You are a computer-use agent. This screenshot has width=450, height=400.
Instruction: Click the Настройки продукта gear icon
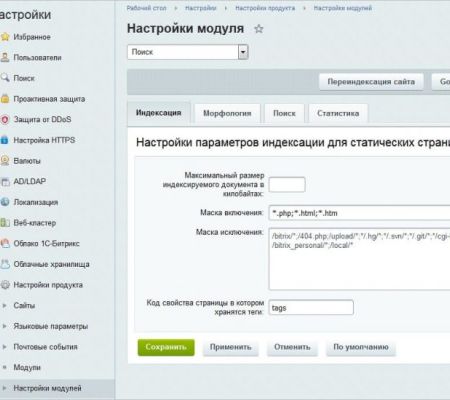(x=5, y=285)
